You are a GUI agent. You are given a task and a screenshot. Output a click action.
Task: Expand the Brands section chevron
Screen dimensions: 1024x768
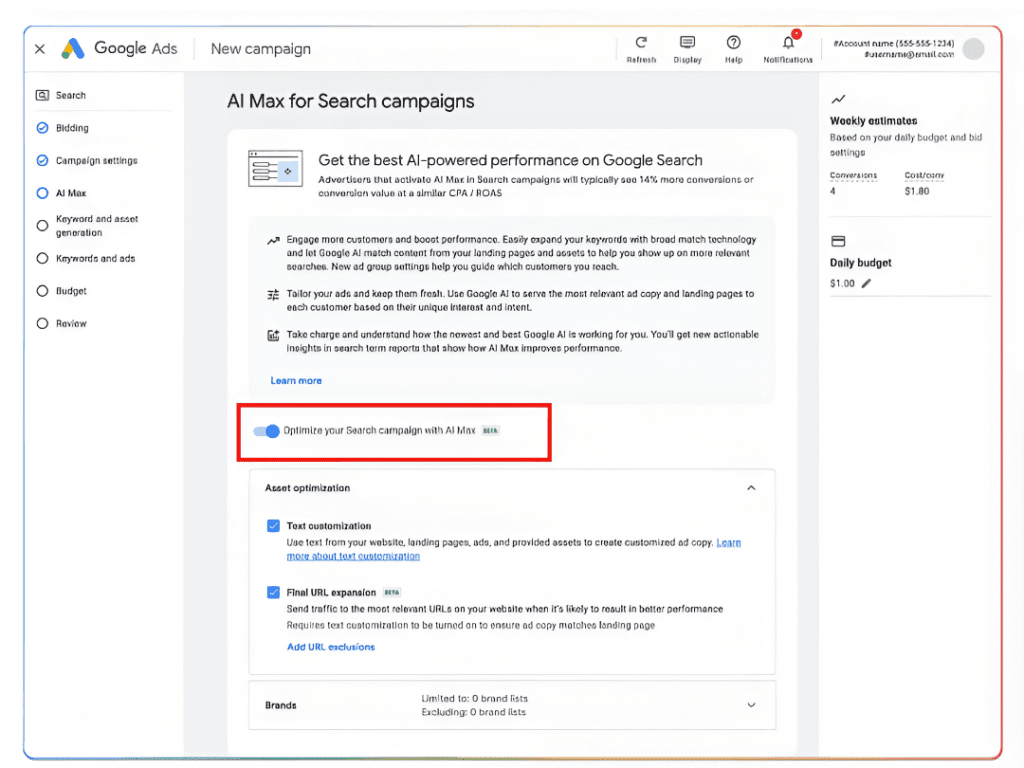coord(751,705)
